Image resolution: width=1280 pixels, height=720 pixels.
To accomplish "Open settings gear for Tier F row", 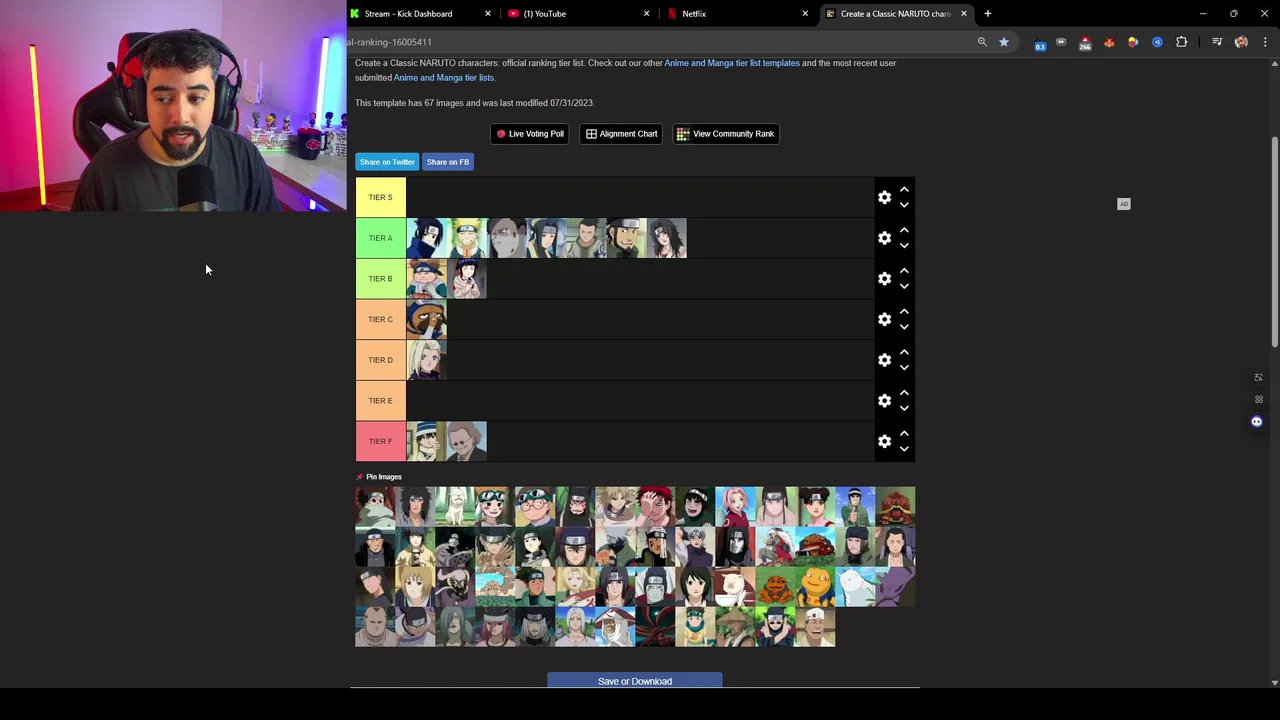I will point(884,441).
